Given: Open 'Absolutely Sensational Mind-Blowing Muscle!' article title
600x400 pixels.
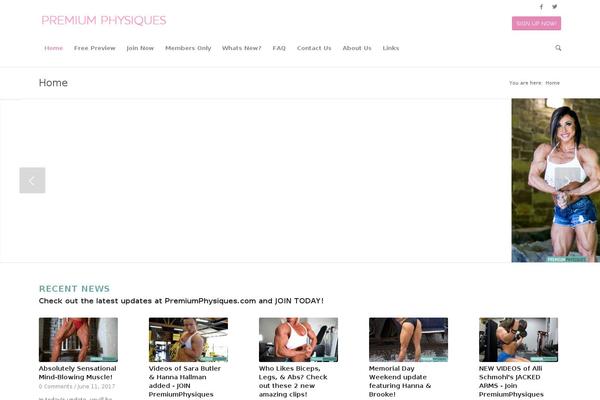Looking at the screenshot, I should 77,372.
